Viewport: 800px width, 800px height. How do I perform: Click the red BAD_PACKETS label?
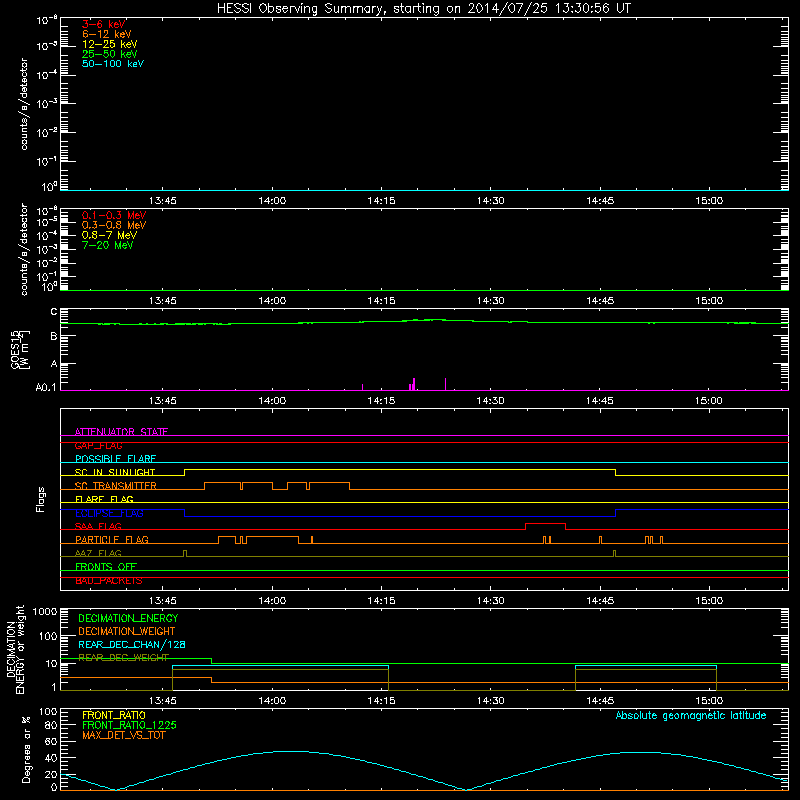[x=109, y=580]
